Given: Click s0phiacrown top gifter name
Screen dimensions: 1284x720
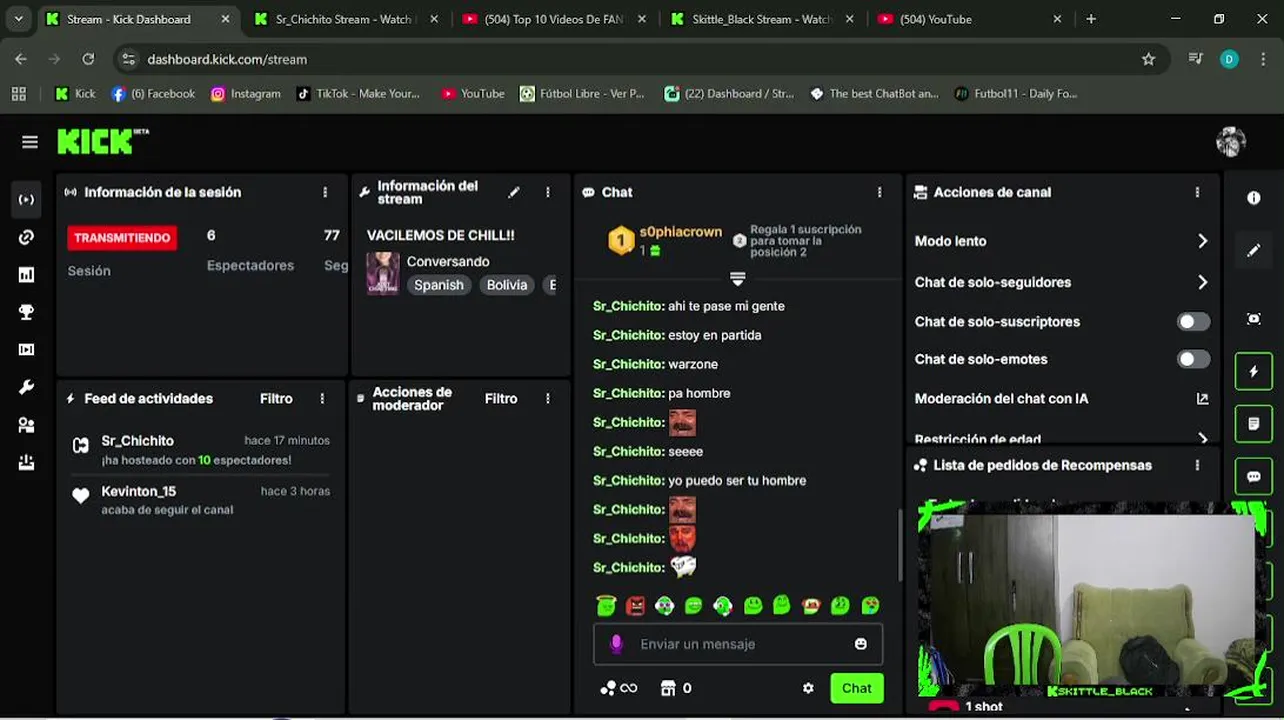Looking at the screenshot, I should 680,232.
